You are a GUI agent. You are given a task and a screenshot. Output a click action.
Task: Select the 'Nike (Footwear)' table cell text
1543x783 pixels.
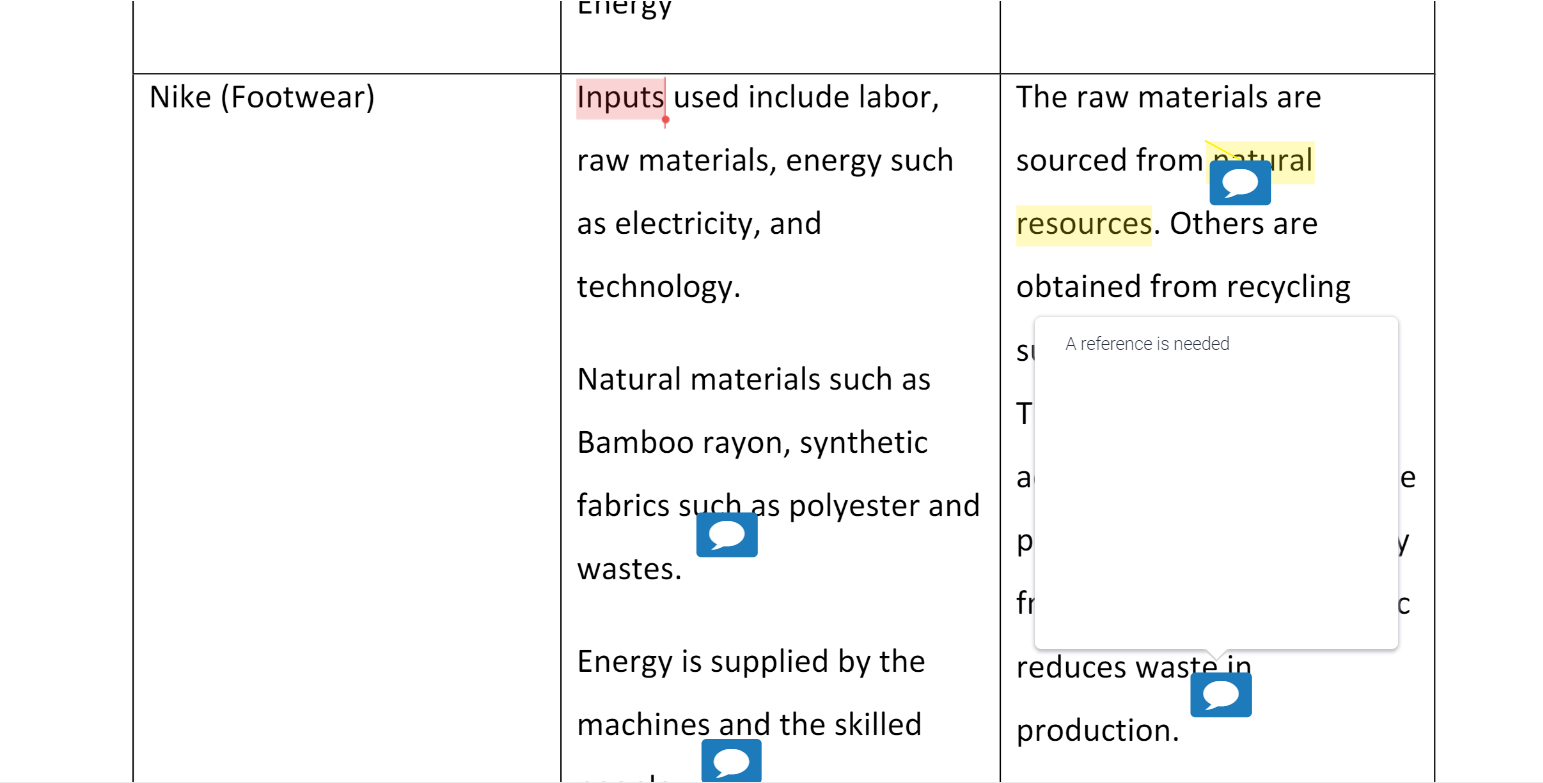(262, 98)
